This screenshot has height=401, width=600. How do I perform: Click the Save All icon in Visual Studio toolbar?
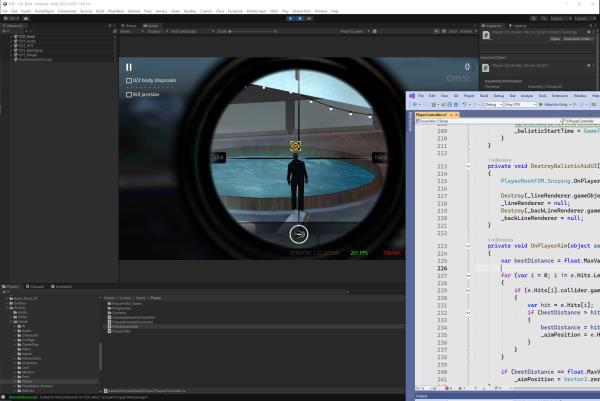coord(456,104)
